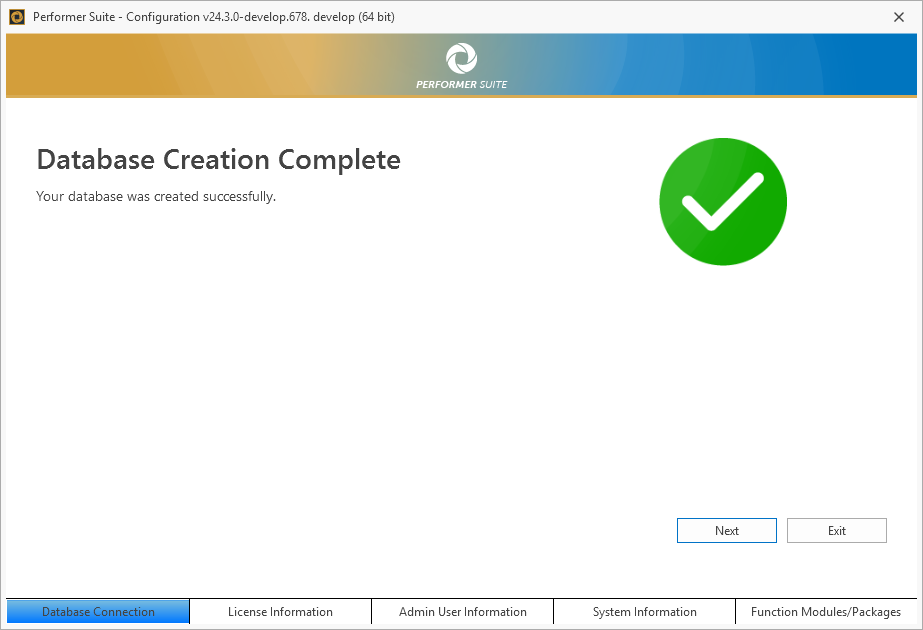923x630 pixels.
Task: Select the Admin User Information tab
Action: 462,612
